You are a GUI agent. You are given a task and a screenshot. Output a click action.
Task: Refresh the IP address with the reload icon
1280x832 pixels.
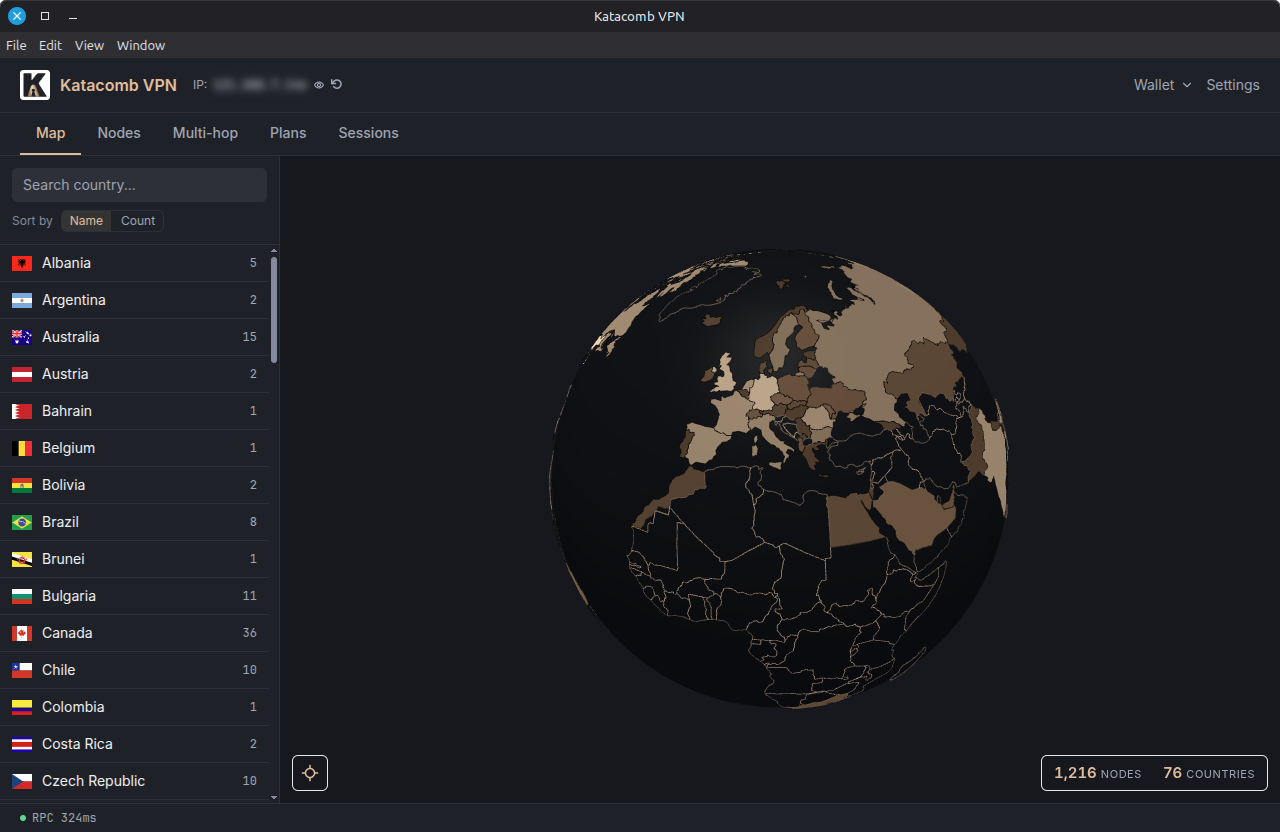pyautogui.click(x=337, y=85)
